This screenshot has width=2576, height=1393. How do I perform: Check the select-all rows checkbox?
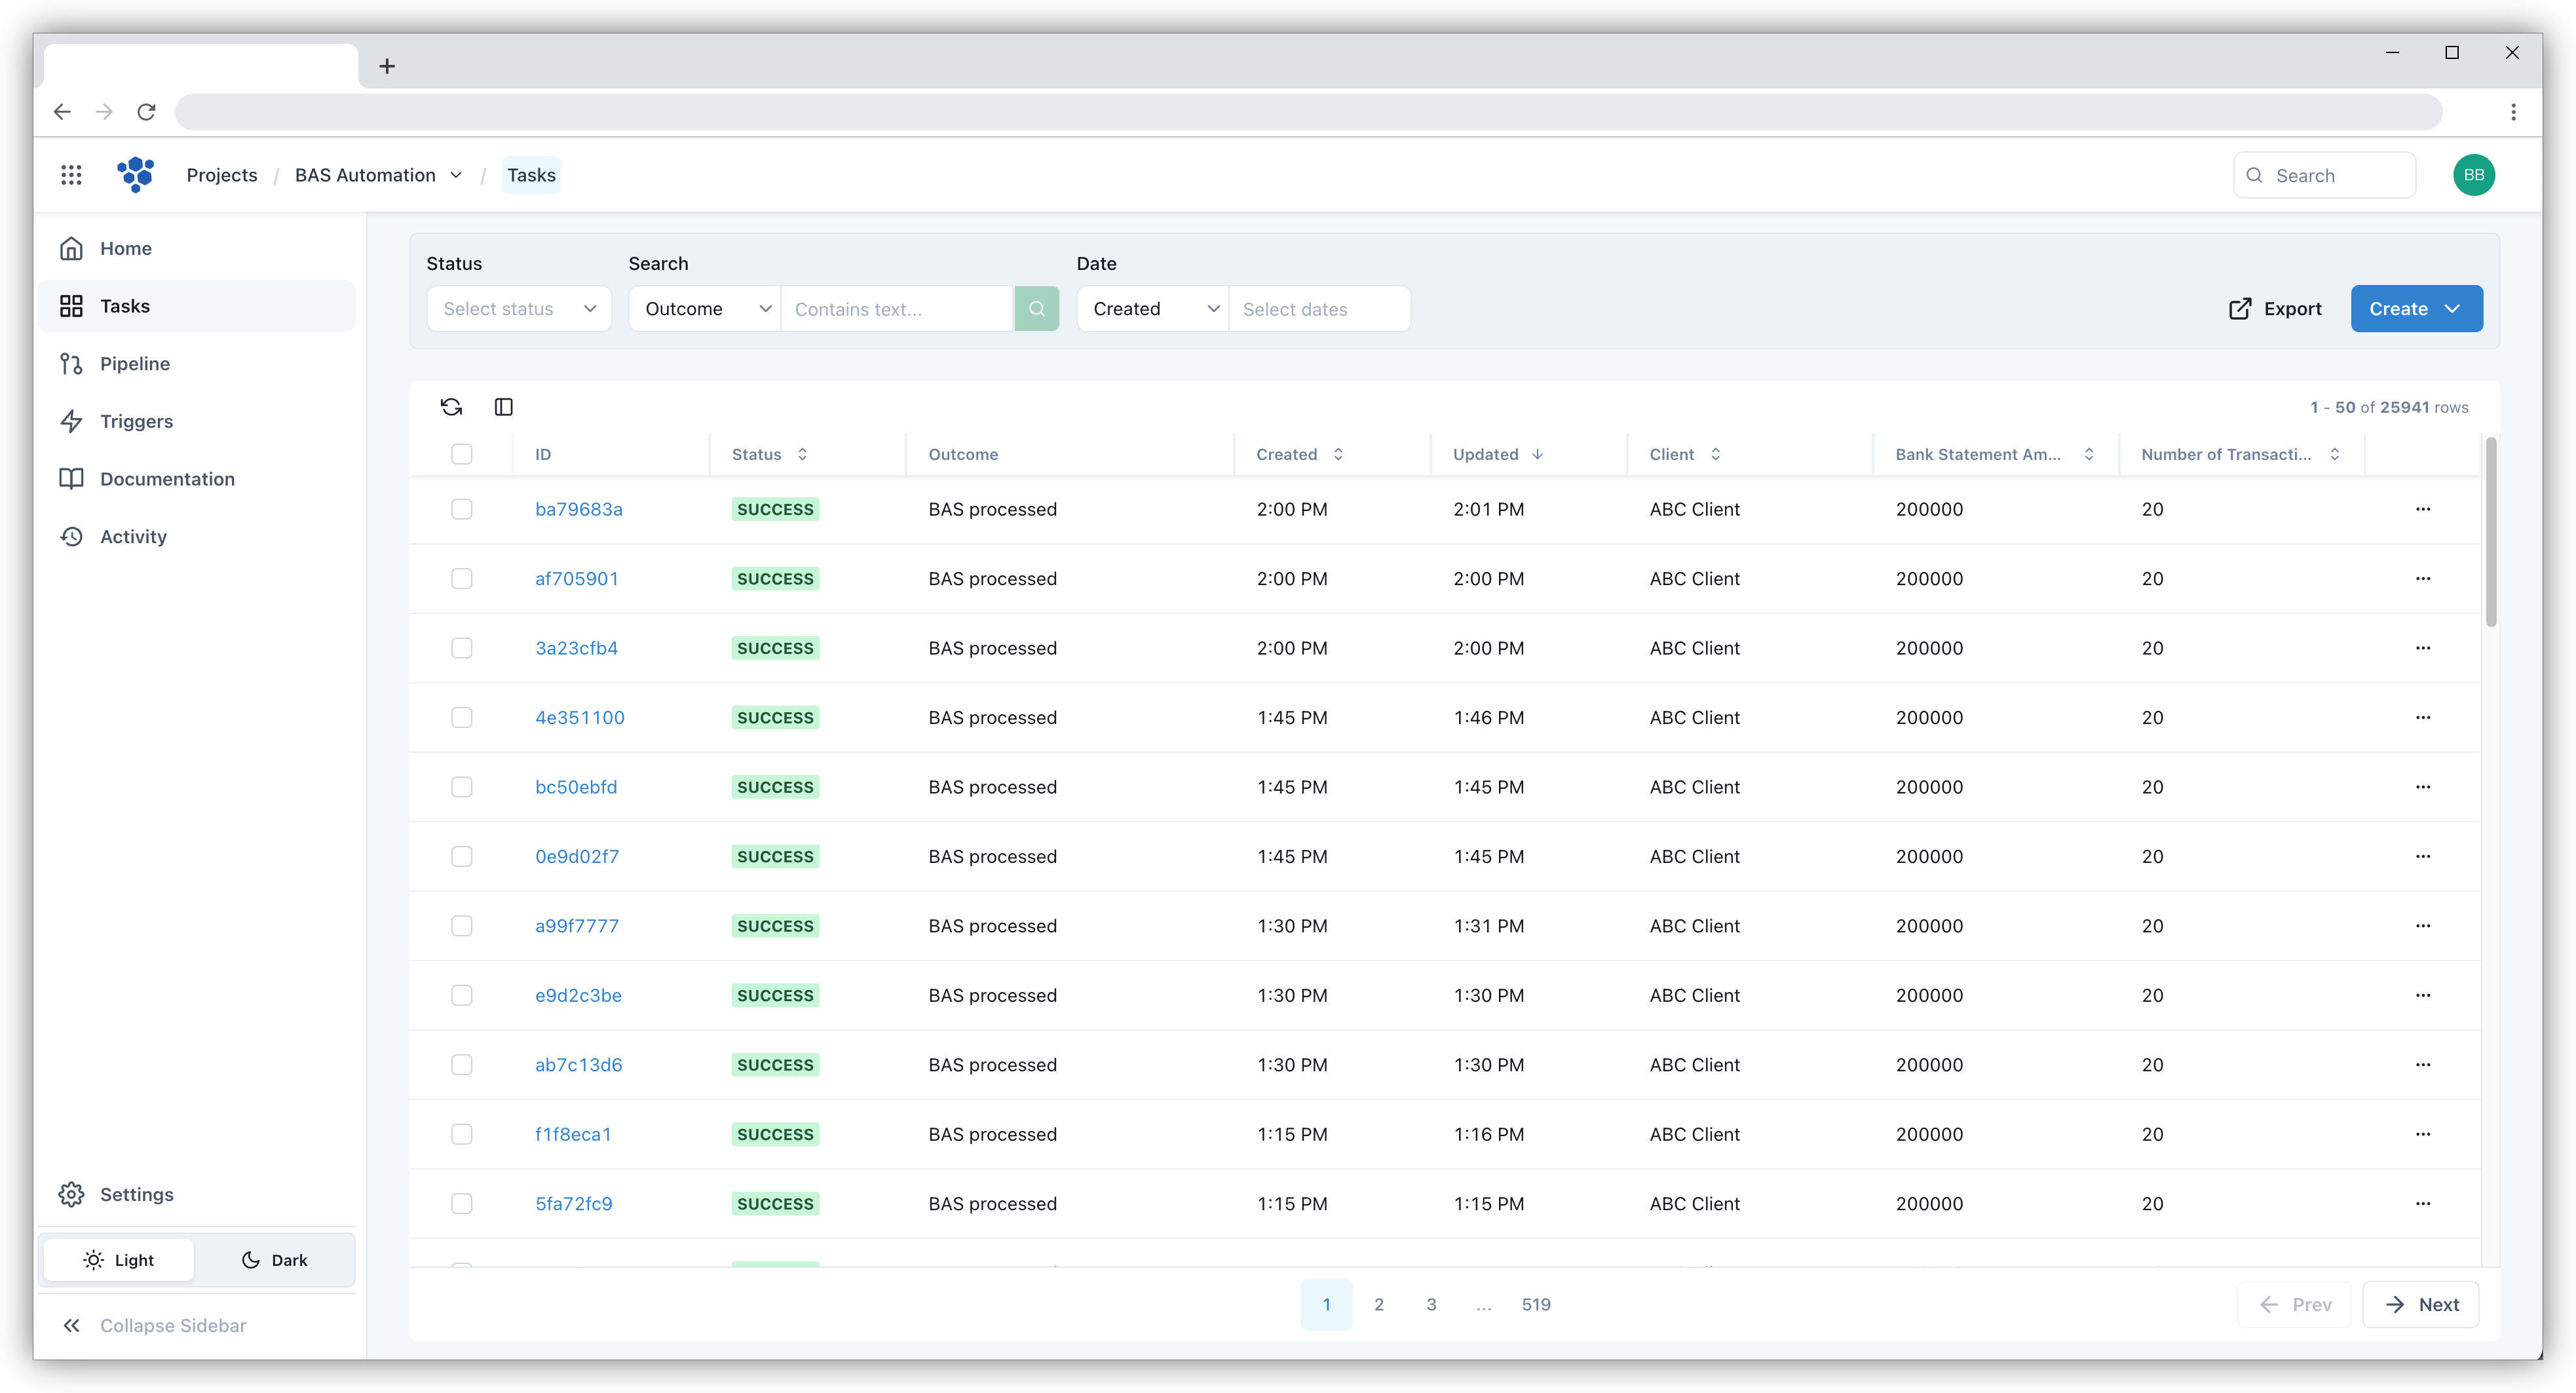[x=461, y=454]
